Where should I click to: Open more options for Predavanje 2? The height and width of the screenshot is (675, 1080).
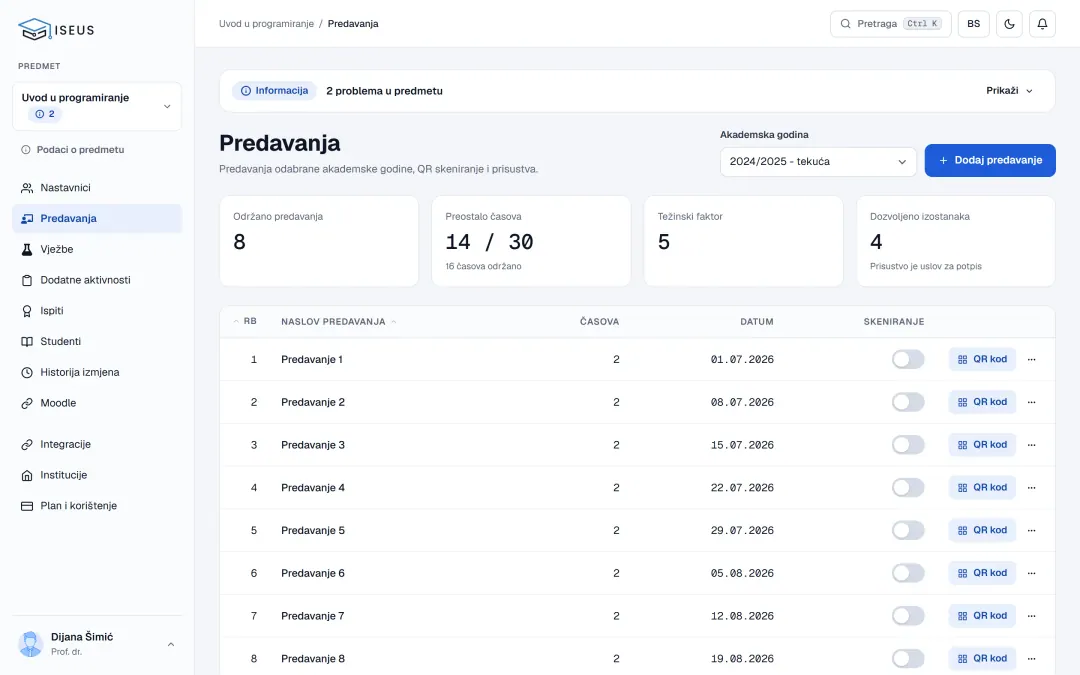point(1031,402)
